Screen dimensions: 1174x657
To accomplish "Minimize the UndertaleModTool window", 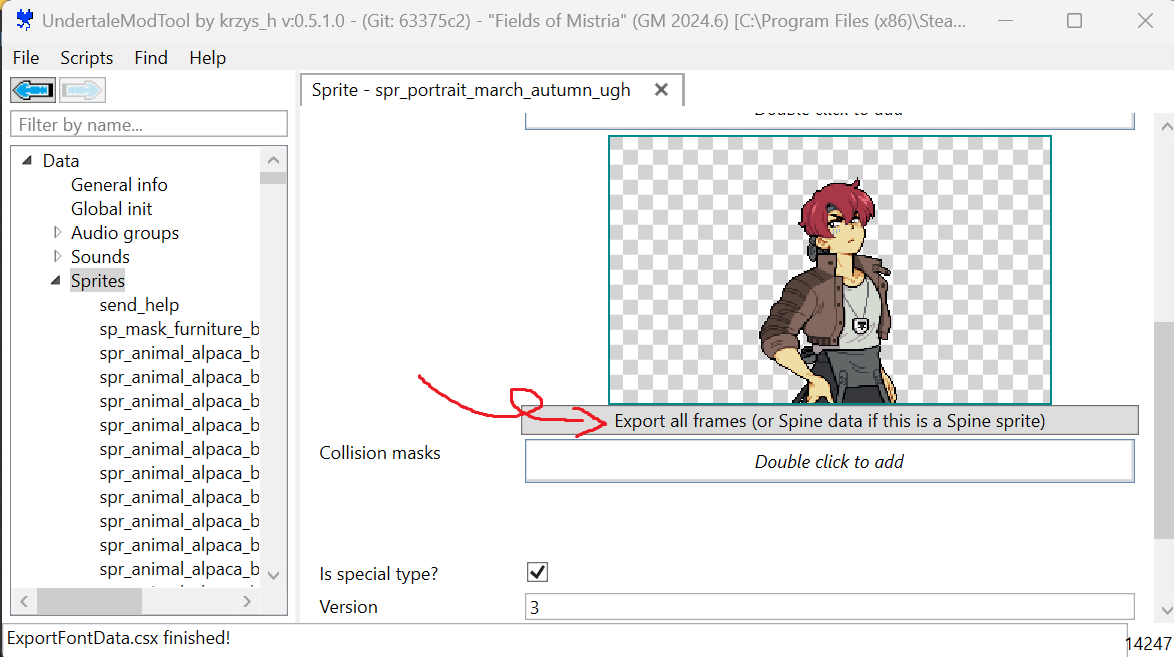I will pyautogui.click(x=1006, y=20).
